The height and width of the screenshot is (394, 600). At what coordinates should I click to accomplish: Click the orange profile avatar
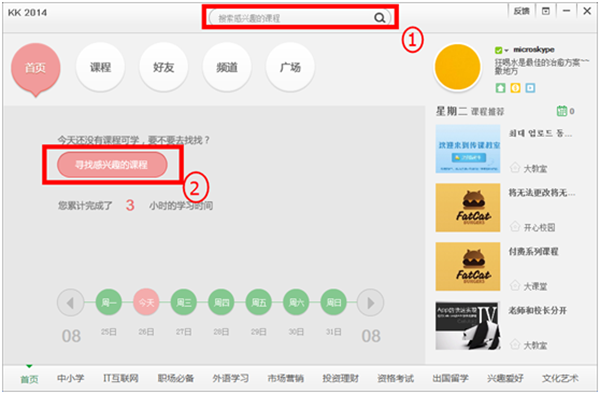[x=457, y=67]
